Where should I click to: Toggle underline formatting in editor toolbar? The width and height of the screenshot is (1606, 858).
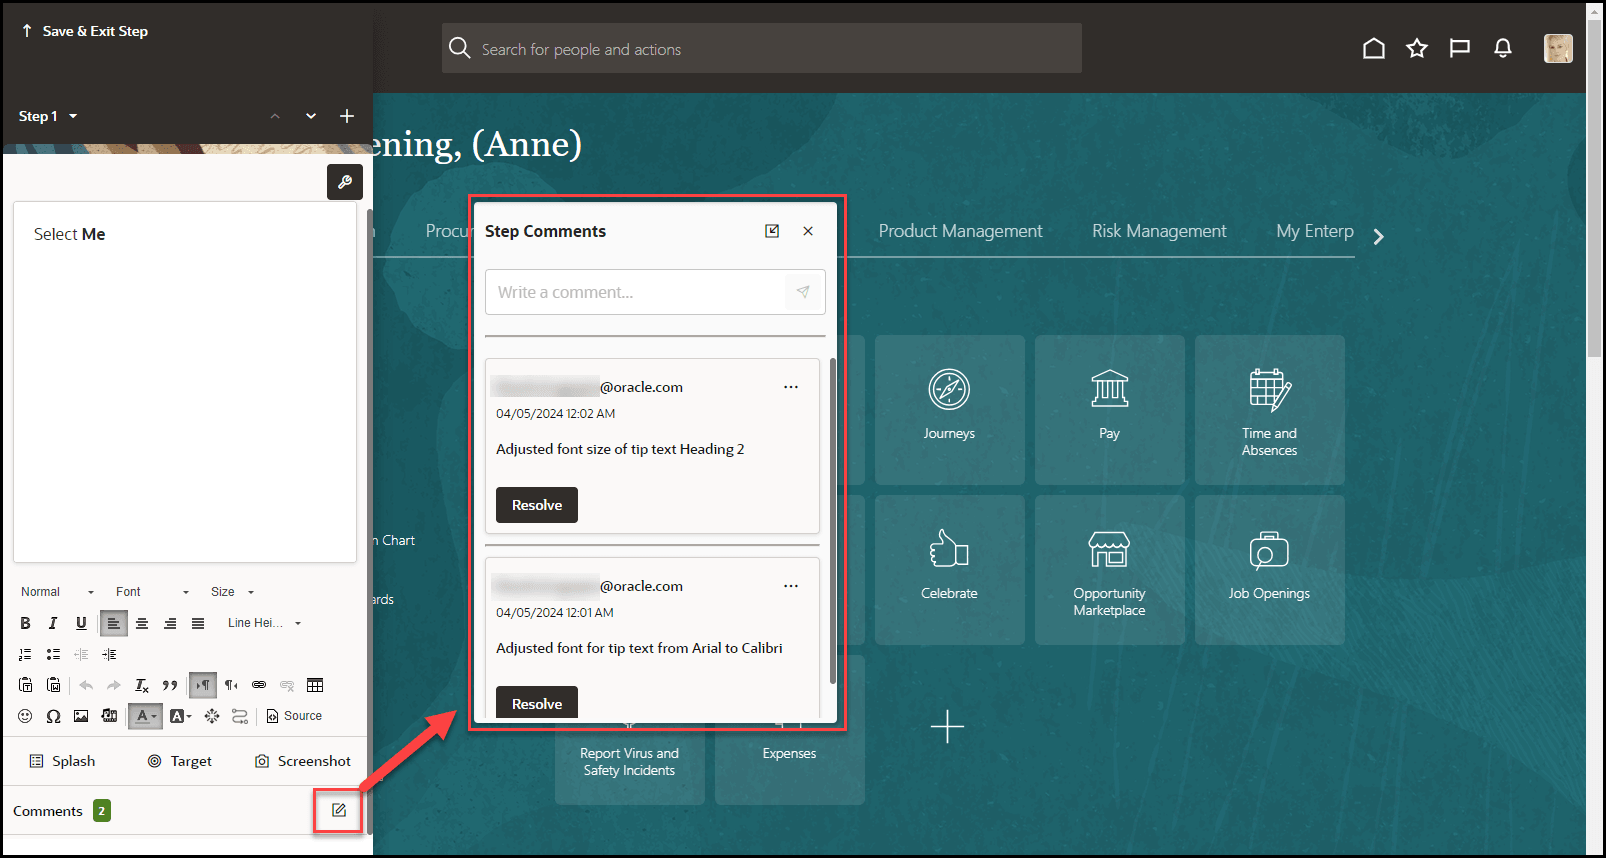tap(81, 623)
